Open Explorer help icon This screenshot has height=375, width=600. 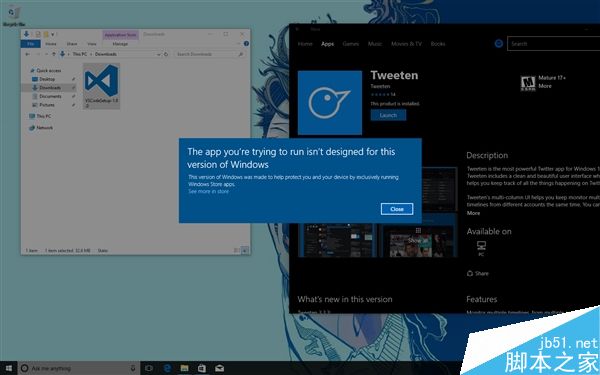point(246,44)
